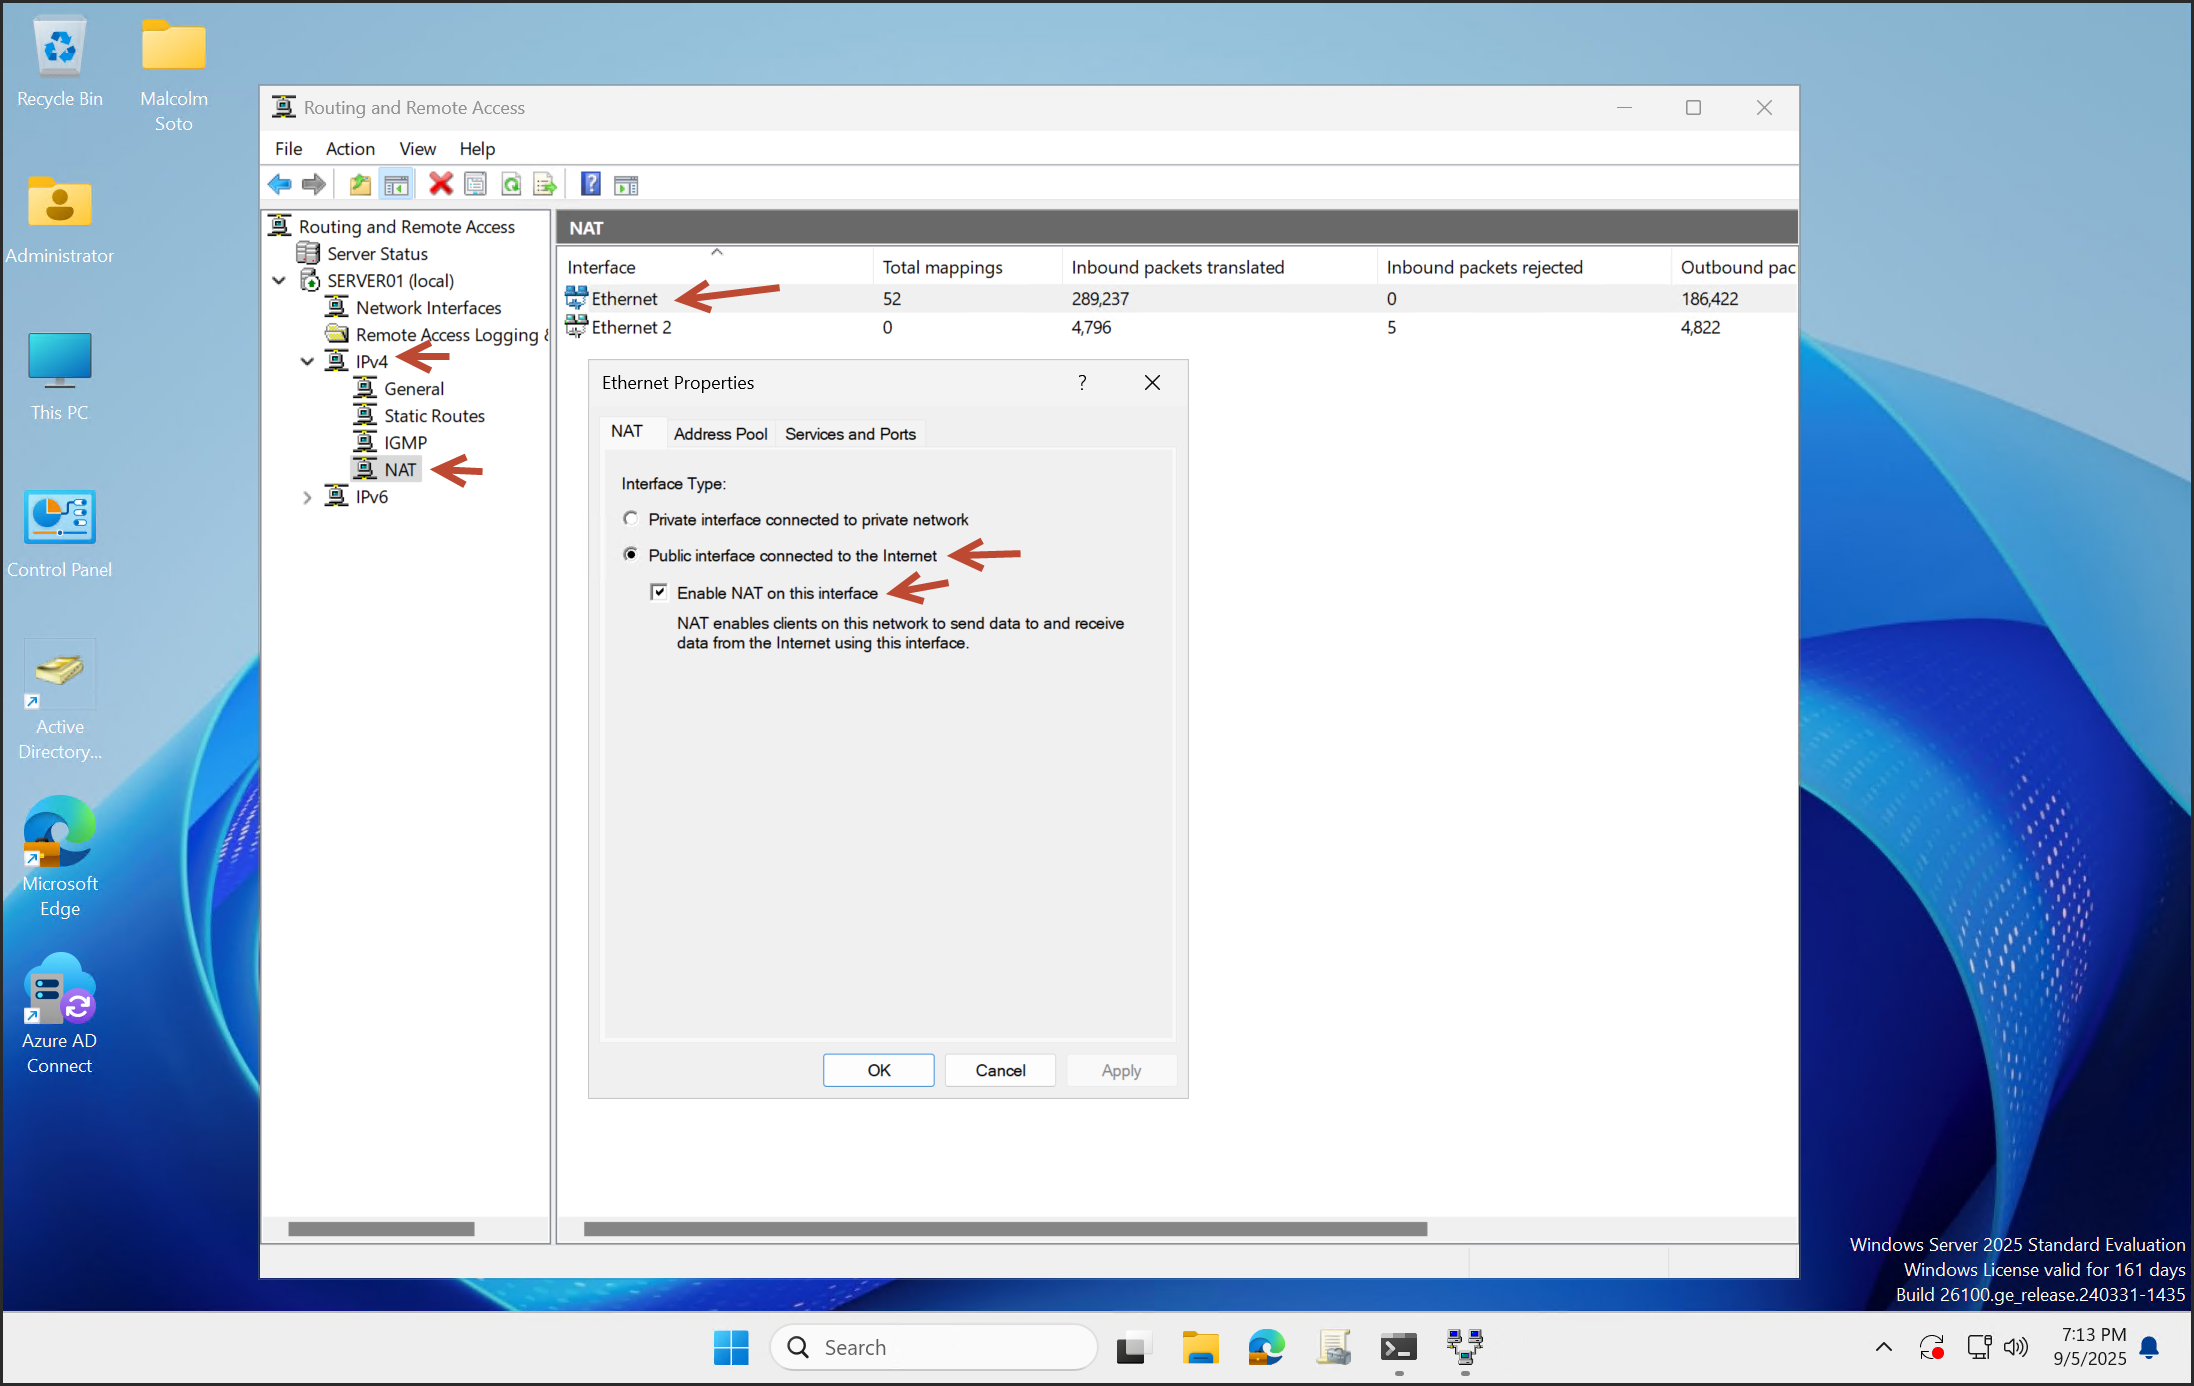Open the Action menu
Image resolution: width=2194 pixels, height=1386 pixels.
click(x=349, y=149)
